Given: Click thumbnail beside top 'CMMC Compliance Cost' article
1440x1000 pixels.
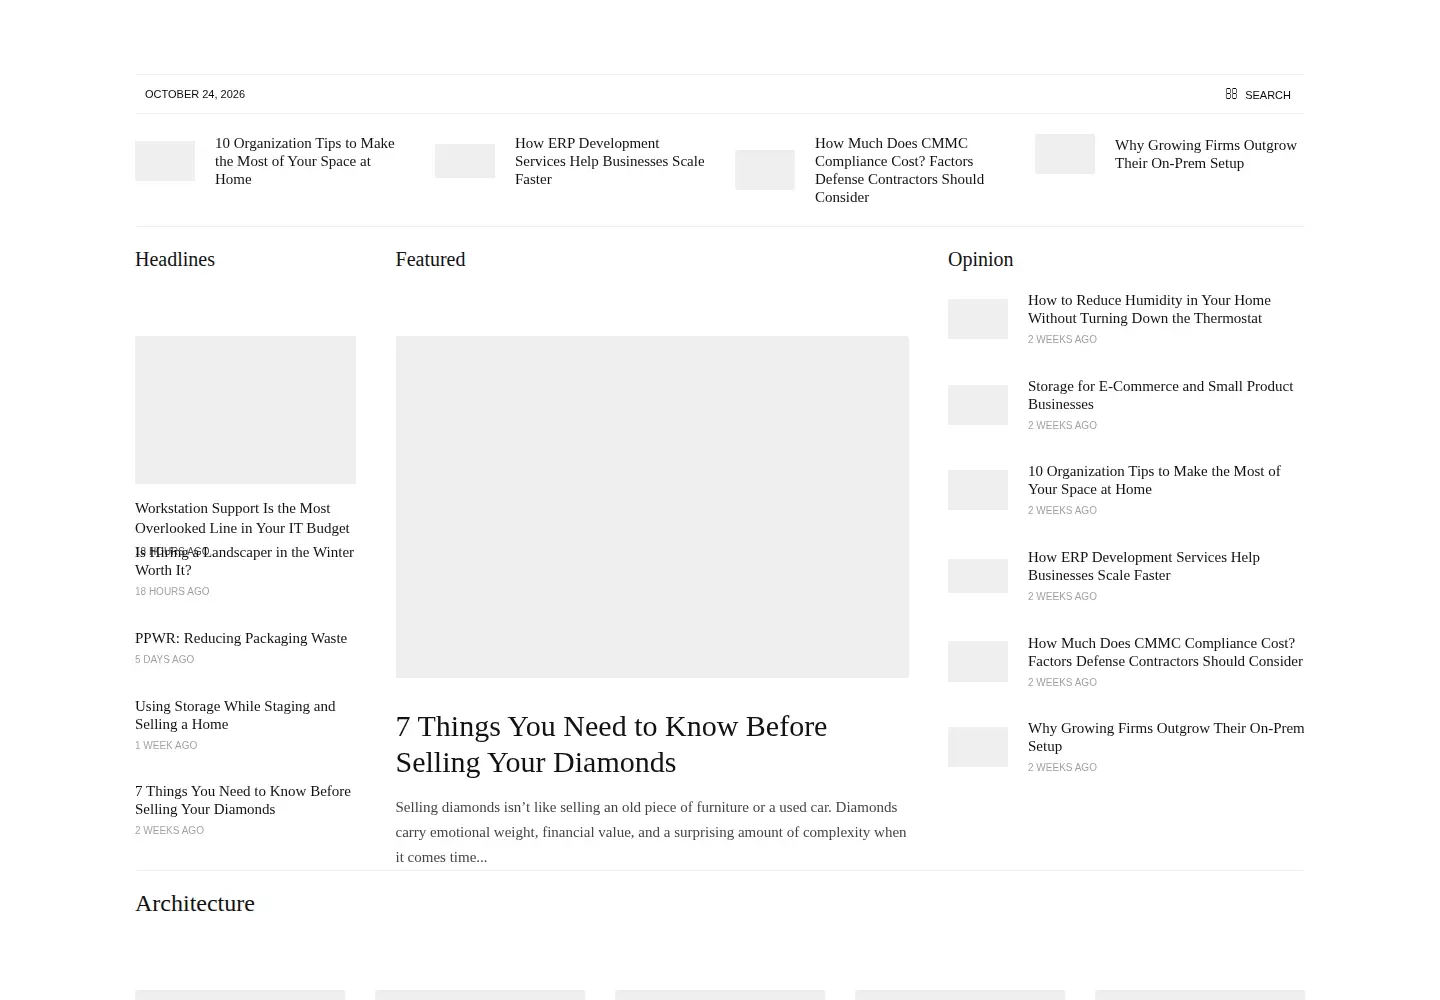Looking at the screenshot, I should pos(765,170).
